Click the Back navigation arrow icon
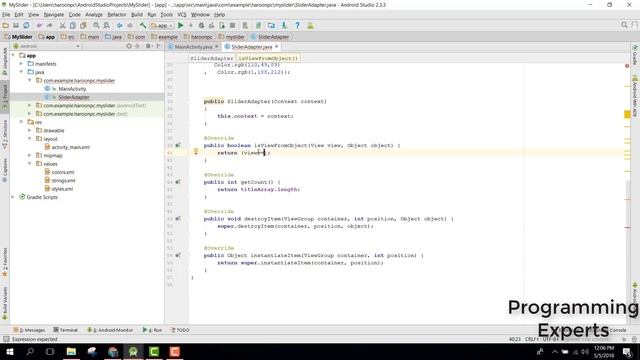Image resolution: width=640 pixels, height=360 pixels. click(120, 25)
